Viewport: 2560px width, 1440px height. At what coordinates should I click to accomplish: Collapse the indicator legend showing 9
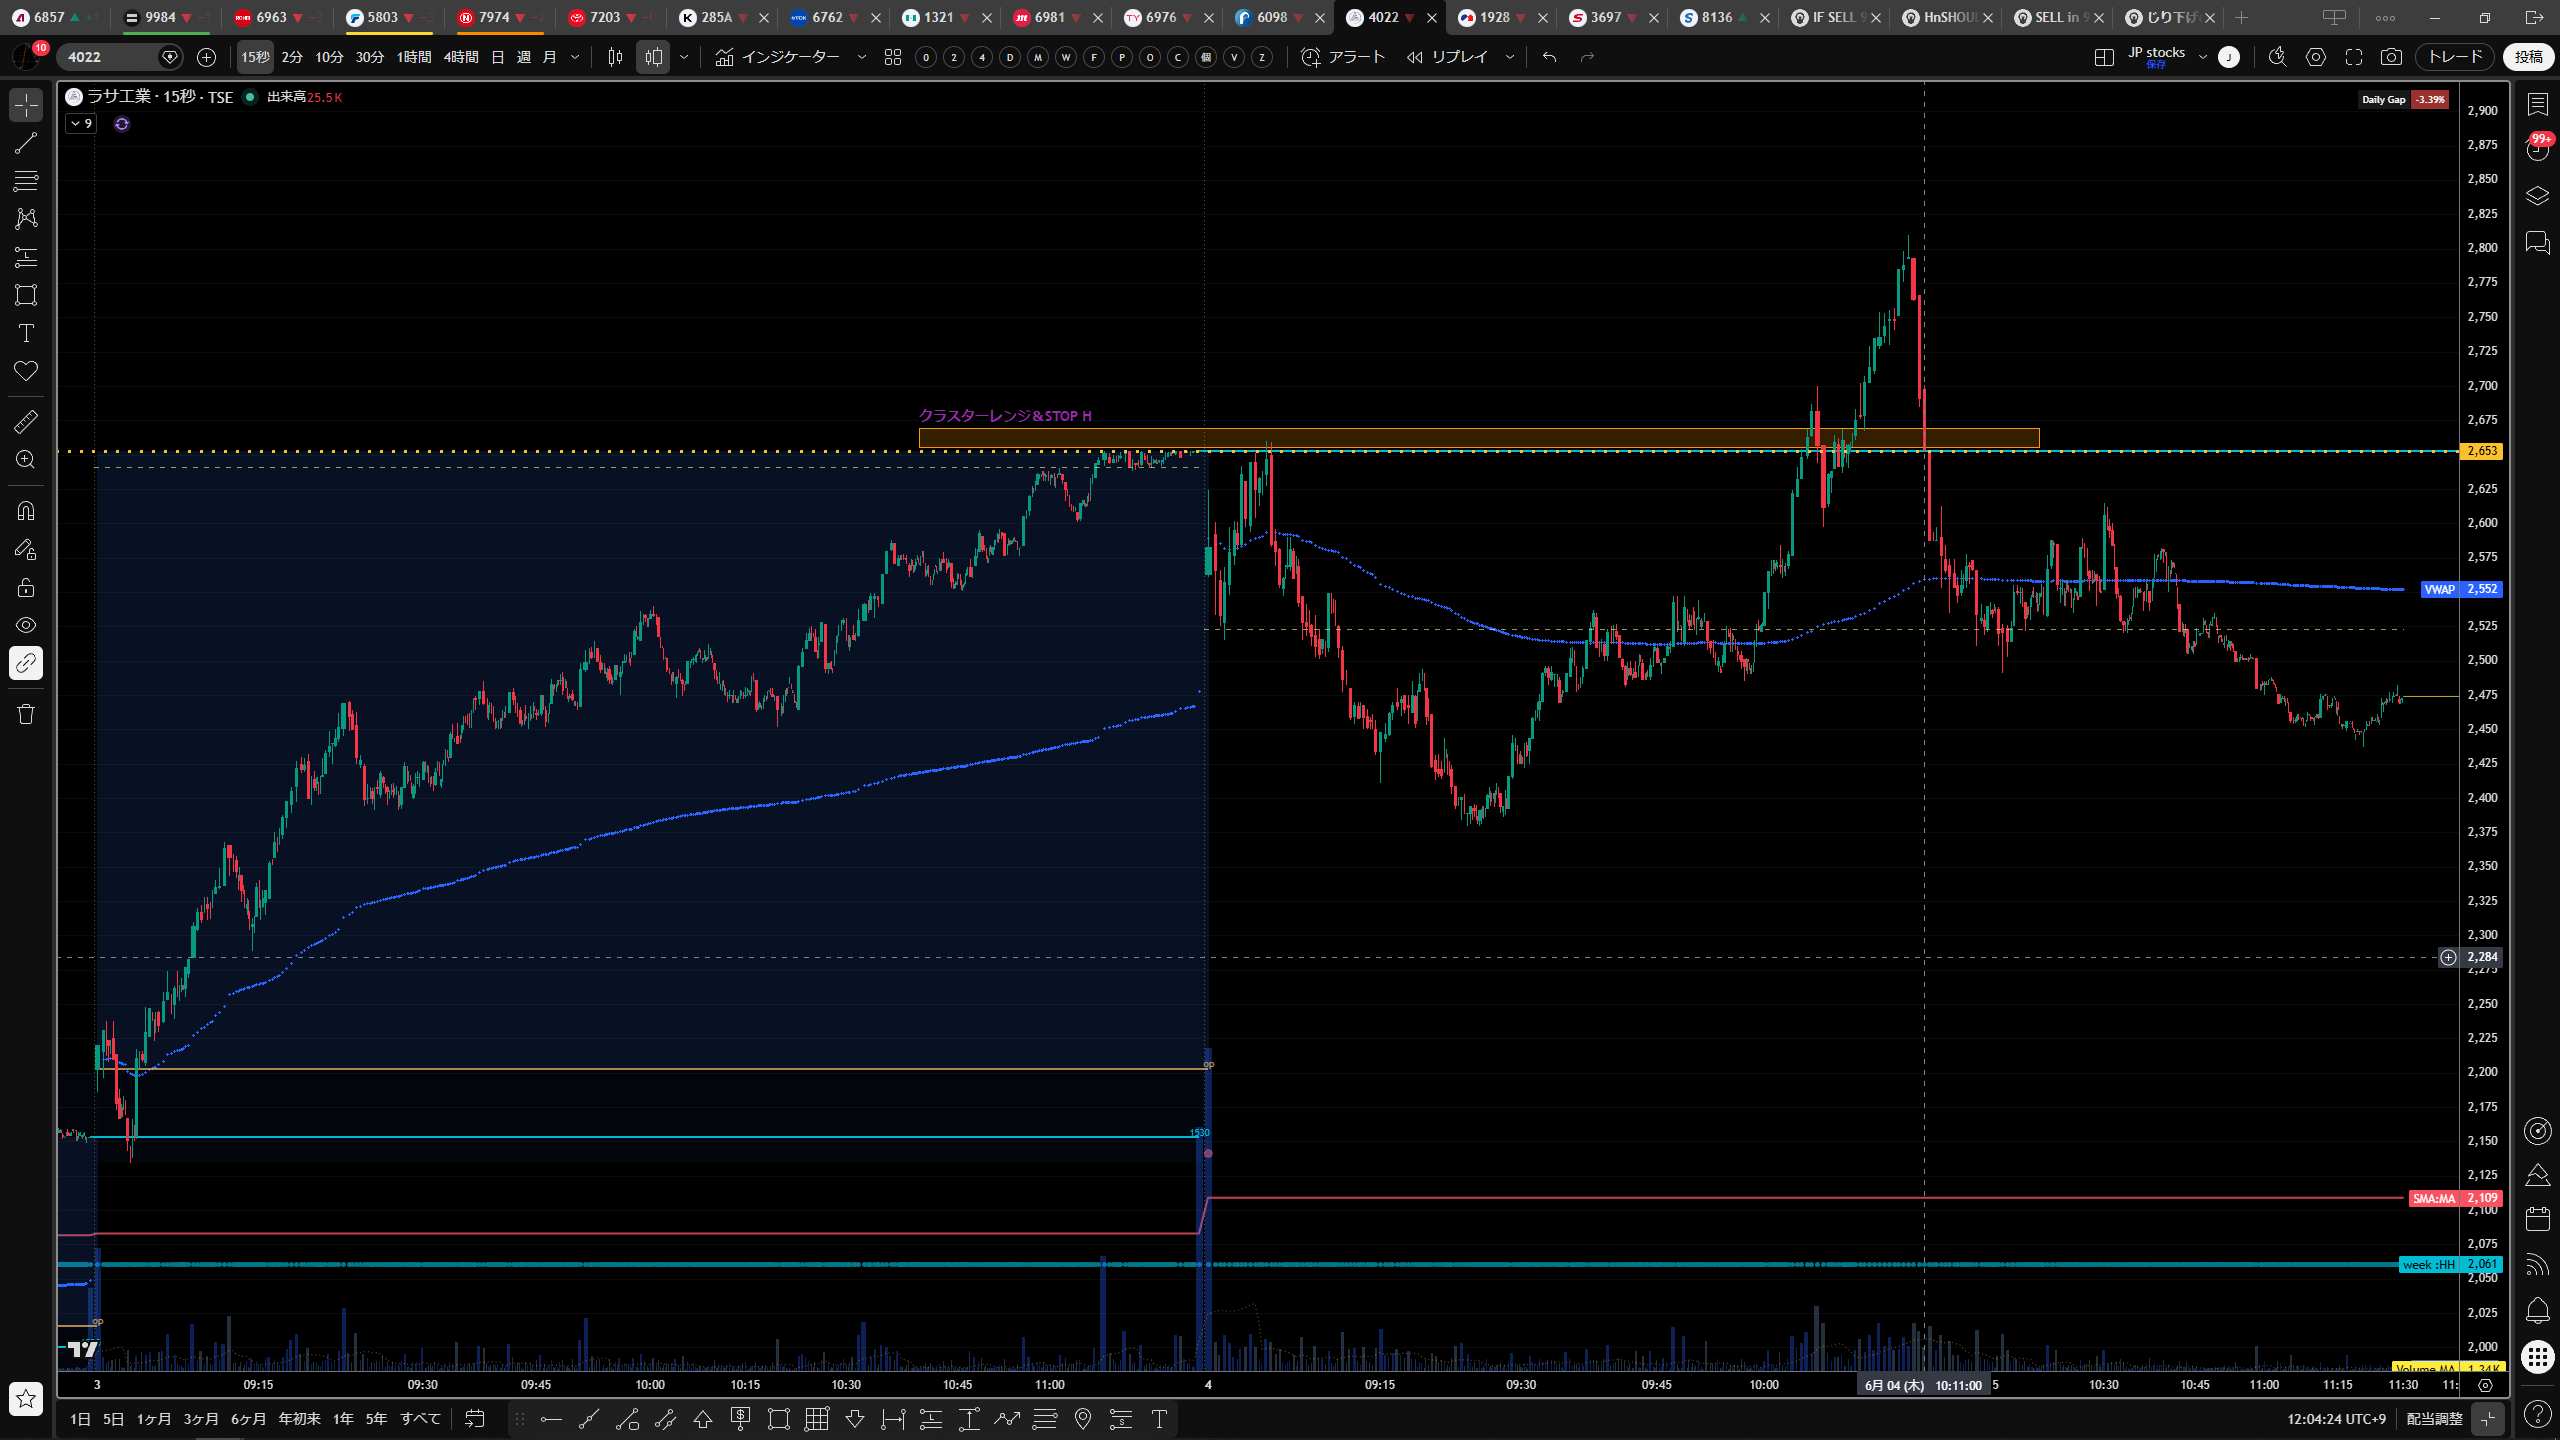pos(80,124)
